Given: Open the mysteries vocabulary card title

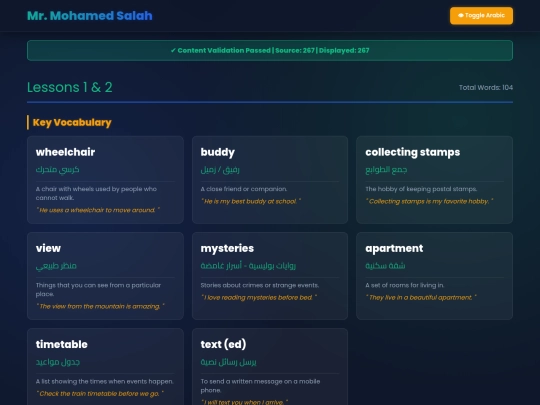Looking at the screenshot, I should click(x=227, y=248).
